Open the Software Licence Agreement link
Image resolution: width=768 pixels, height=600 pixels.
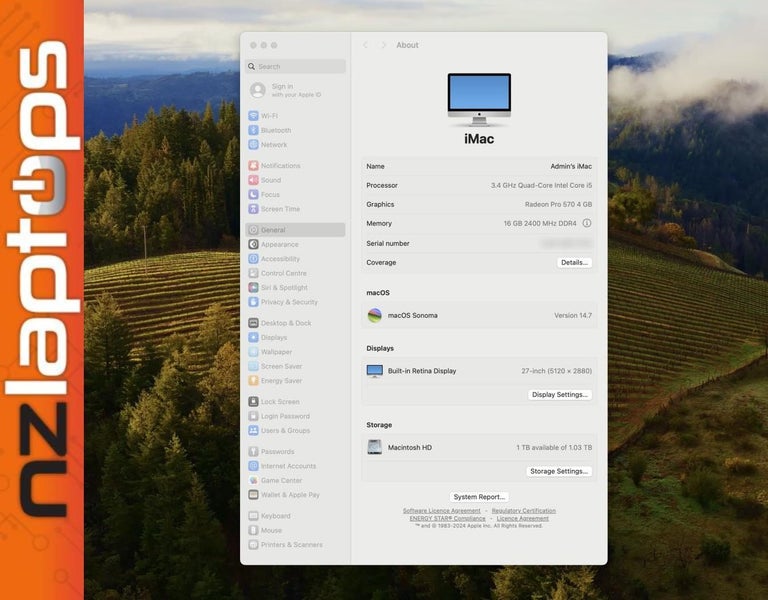click(x=441, y=510)
